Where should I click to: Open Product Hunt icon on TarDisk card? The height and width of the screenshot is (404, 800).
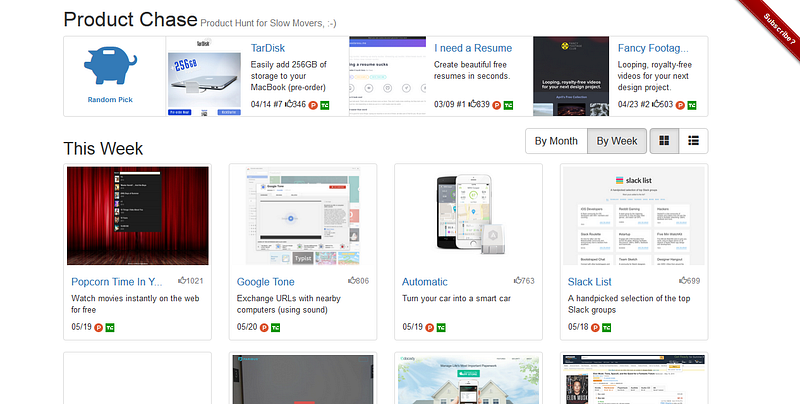313,105
